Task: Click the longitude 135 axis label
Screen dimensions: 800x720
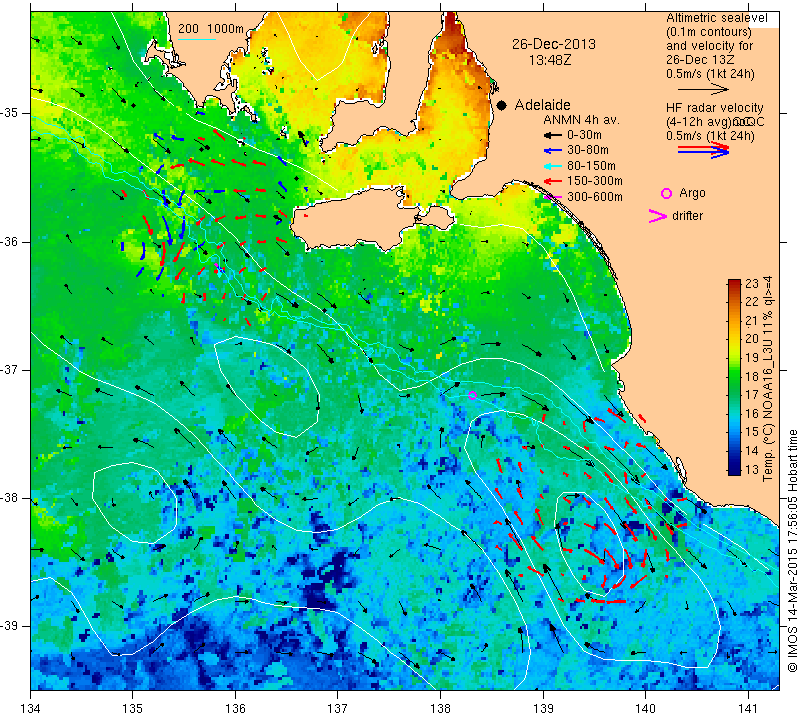Action: pos(133,709)
